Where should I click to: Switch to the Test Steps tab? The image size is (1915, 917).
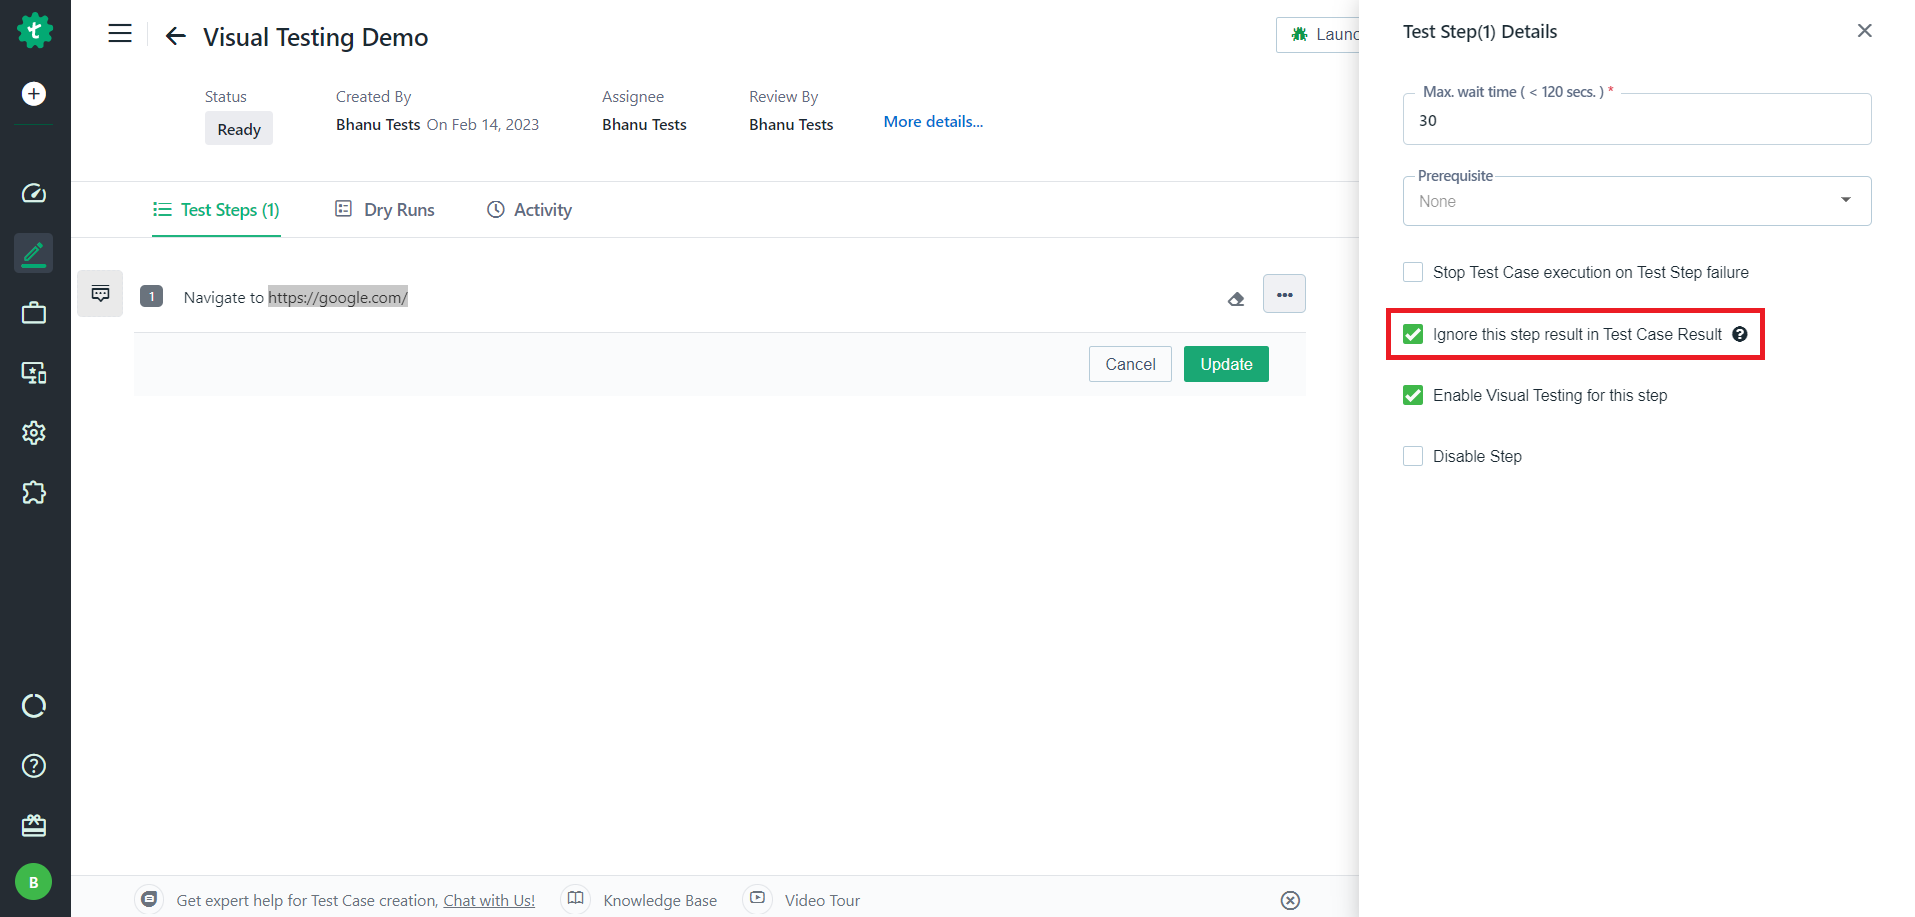coord(216,210)
